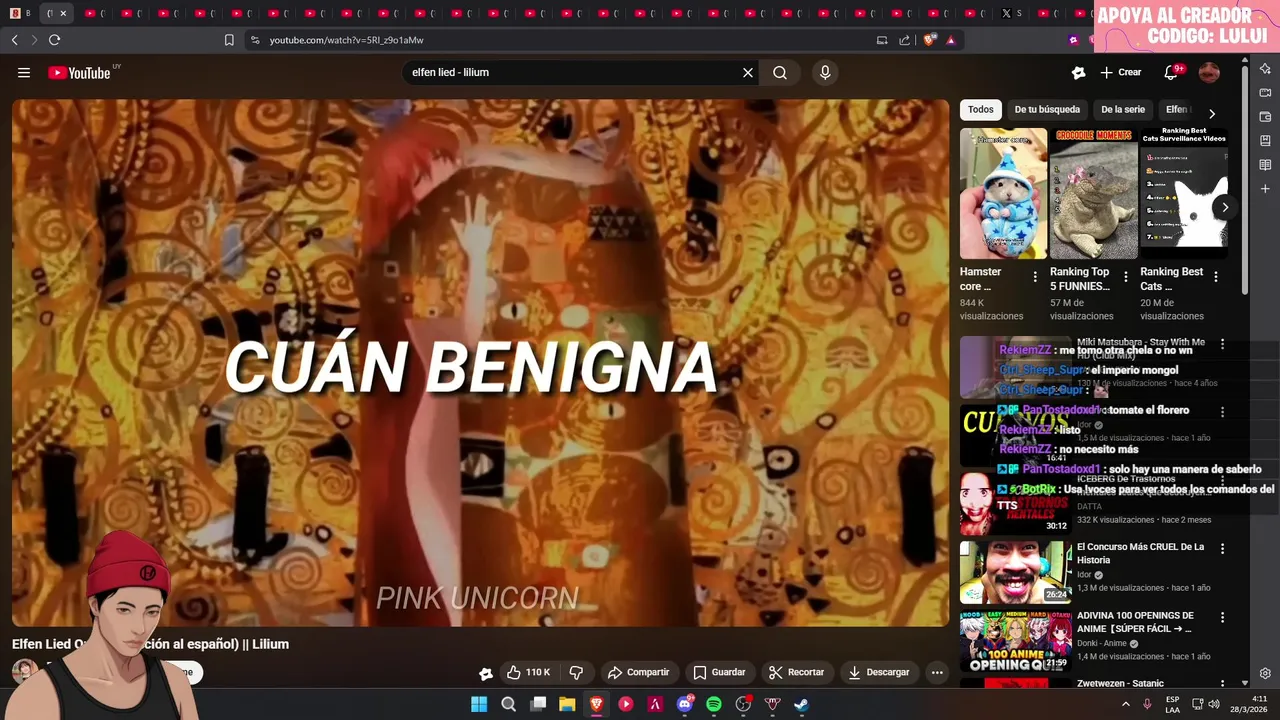Open YouTube notifications bell
Viewport: 1280px width, 720px height.
[1171, 72]
